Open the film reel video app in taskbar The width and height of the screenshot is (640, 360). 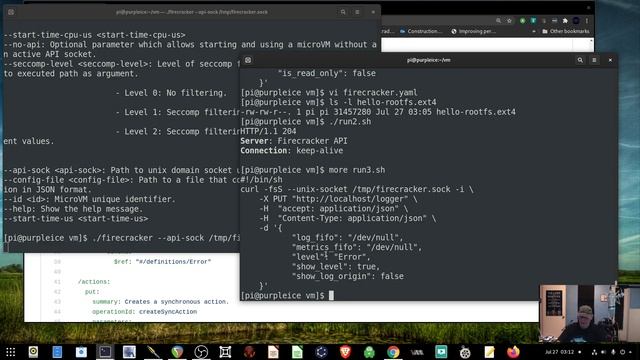(465, 352)
